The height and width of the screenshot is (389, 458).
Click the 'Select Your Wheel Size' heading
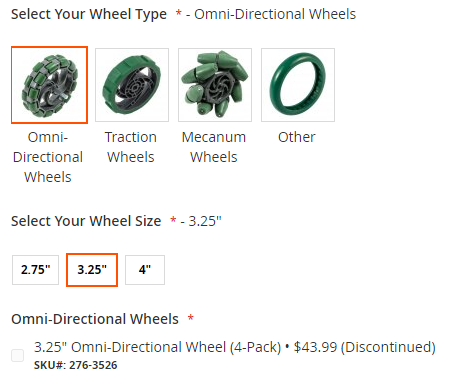point(86,221)
